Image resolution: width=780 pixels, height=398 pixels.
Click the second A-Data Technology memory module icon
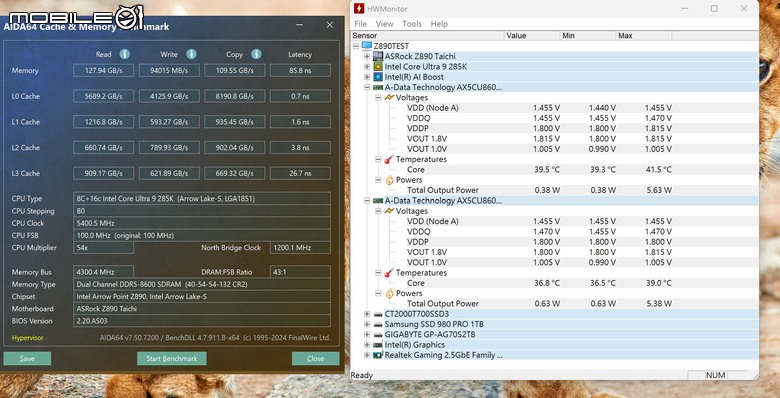coord(378,200)
